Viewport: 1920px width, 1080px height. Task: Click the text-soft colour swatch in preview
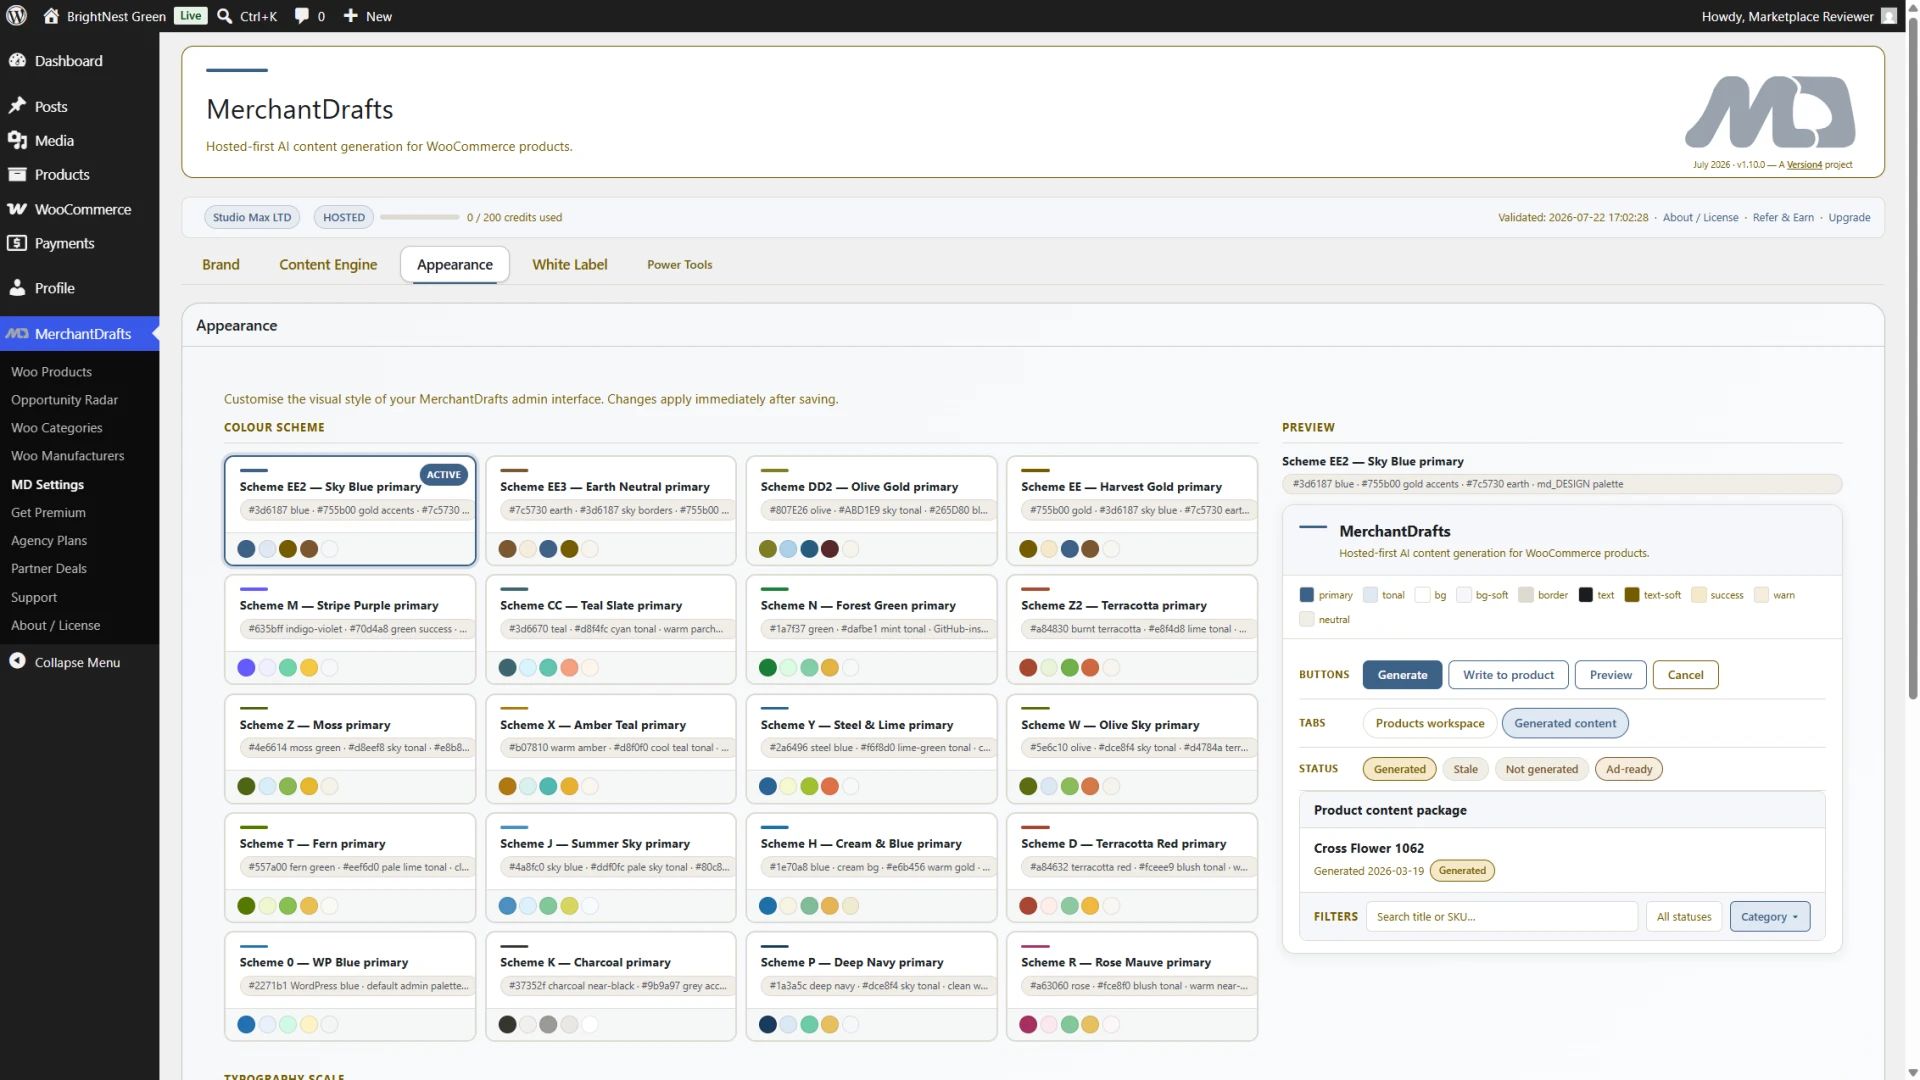coord(1632,595)
